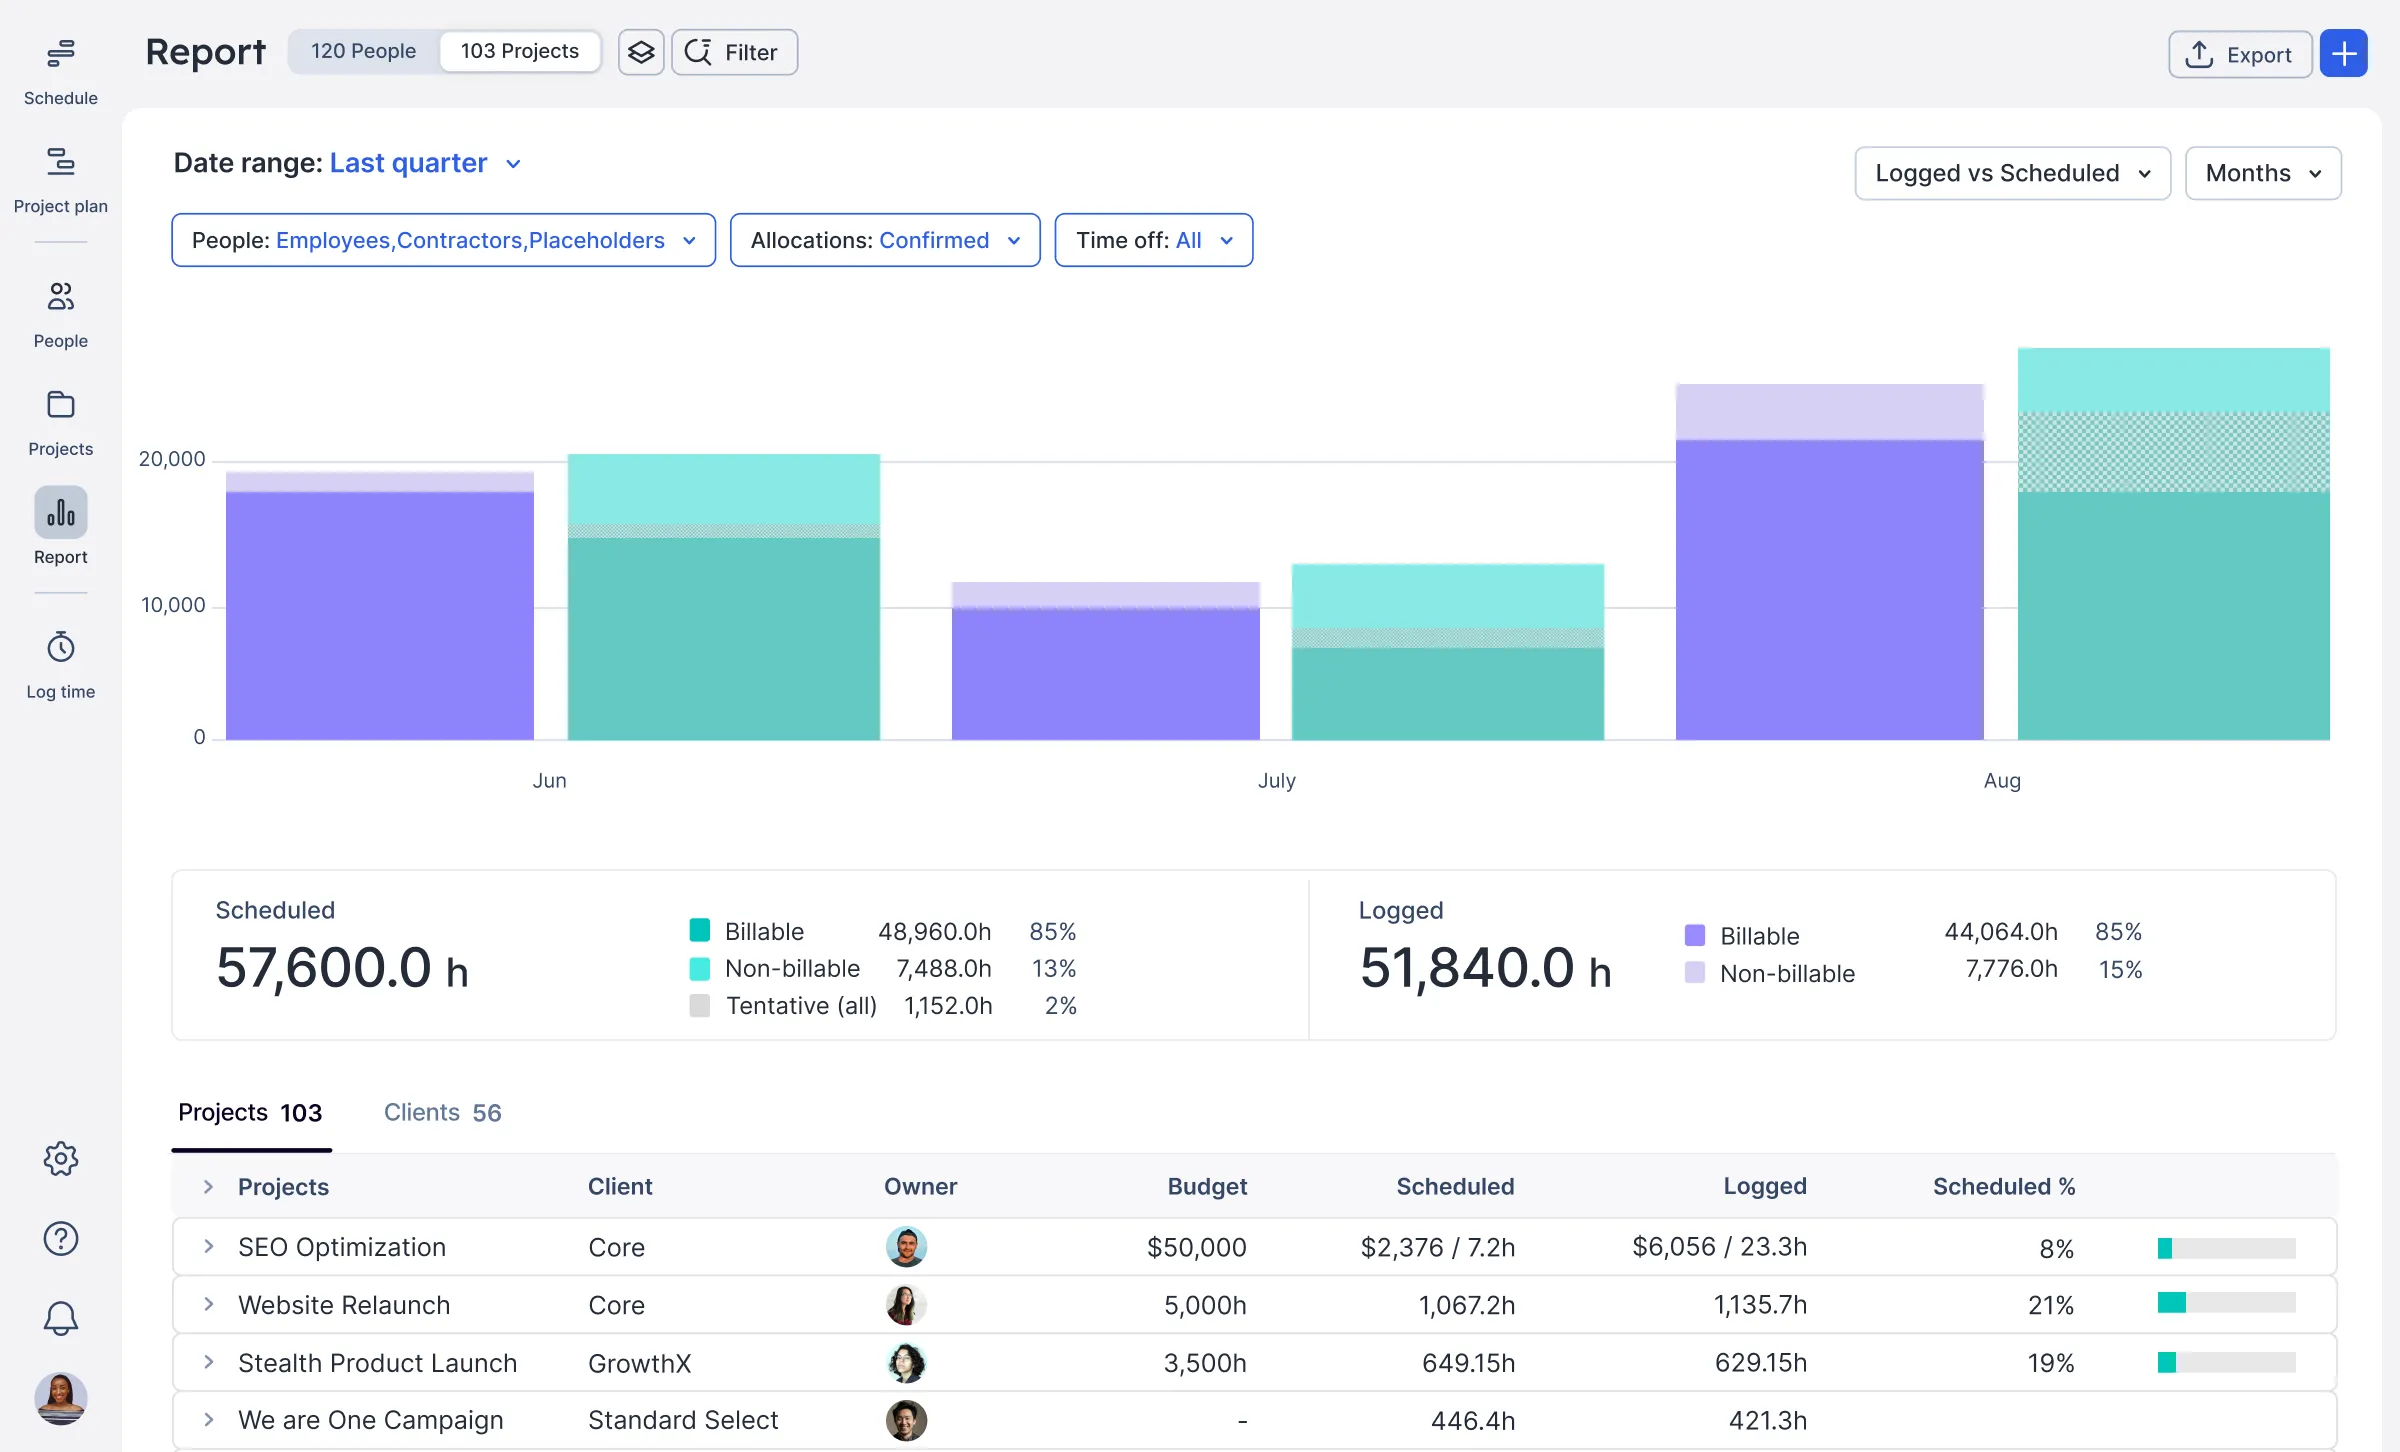Open settings with the gear icon
The image size is (2400, 1452).
(60, 1158)
